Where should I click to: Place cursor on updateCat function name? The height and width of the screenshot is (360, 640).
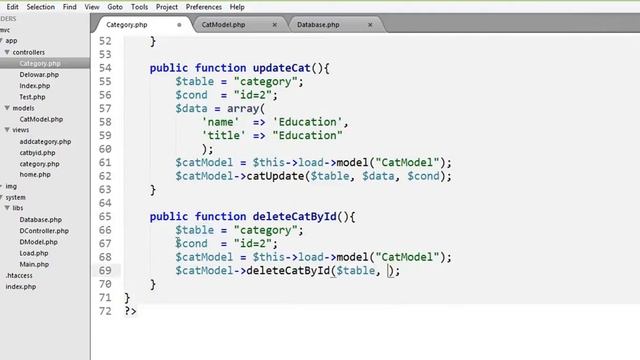tap(282, 68)
